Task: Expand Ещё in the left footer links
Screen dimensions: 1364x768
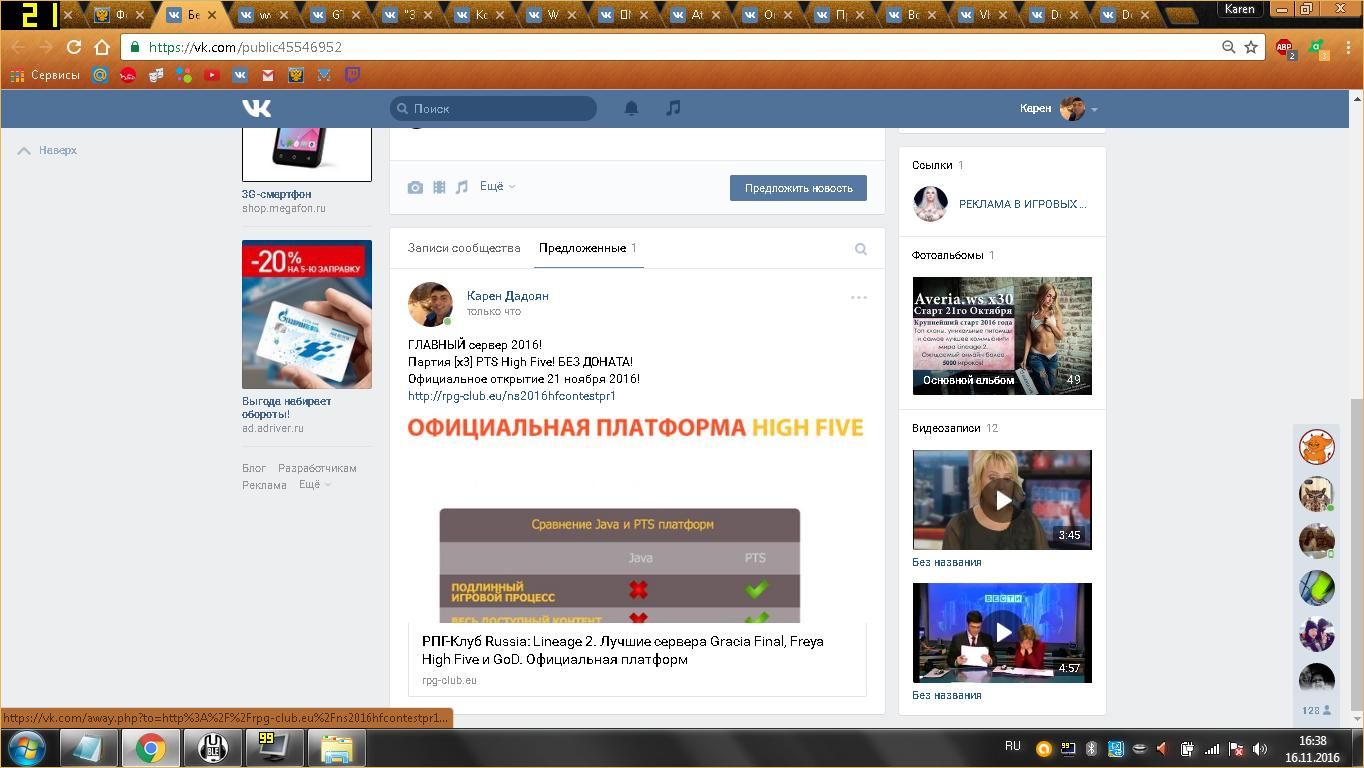Action: click(x=314, y=485)
